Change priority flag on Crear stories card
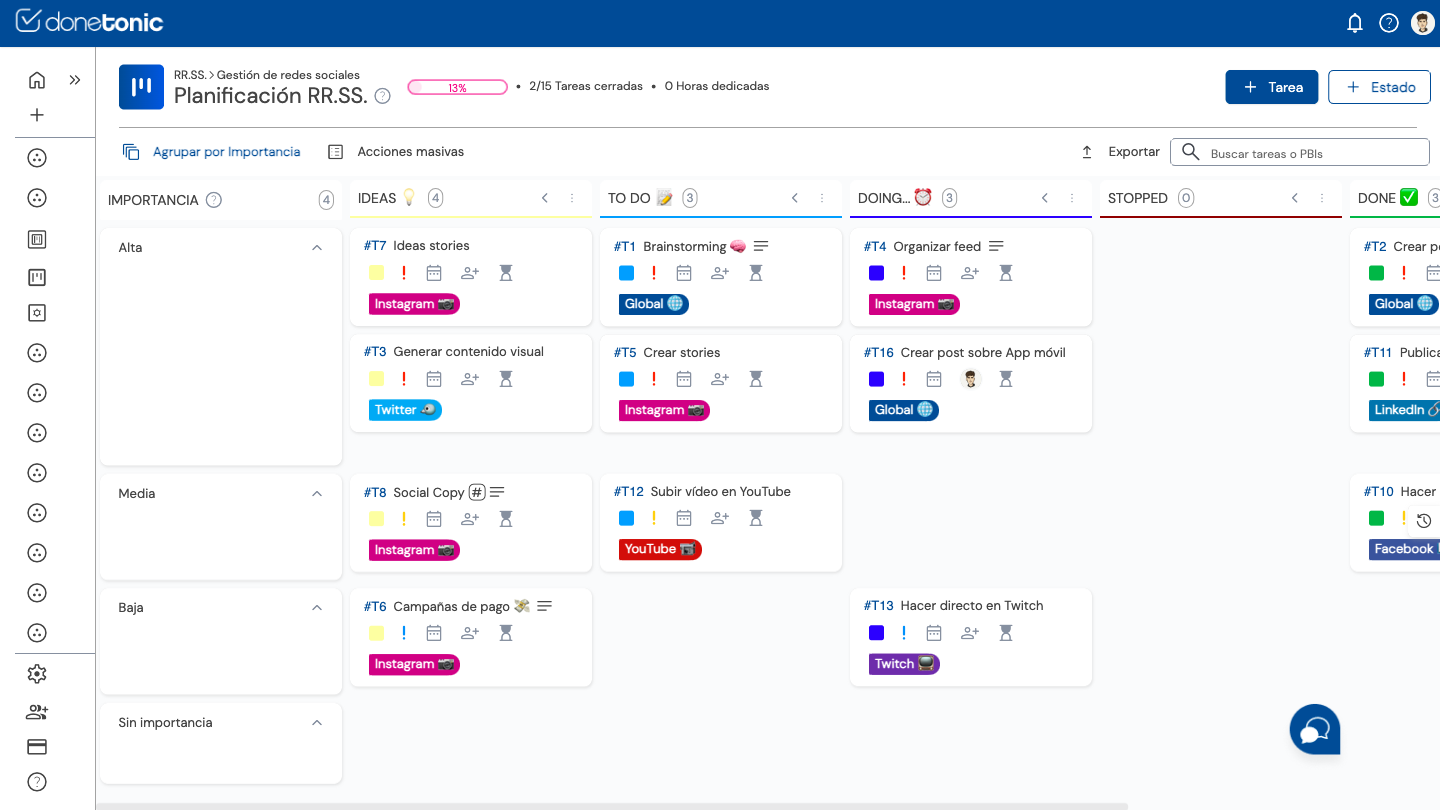The width and height of the screenshot is (1440, 810). (654, 379)
